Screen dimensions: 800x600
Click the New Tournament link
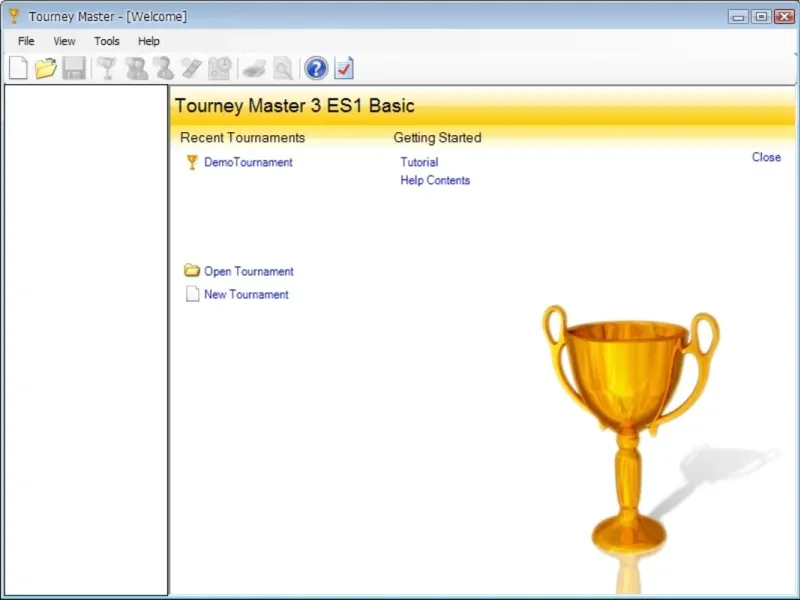pyautogui.click(x=246, y=294)
